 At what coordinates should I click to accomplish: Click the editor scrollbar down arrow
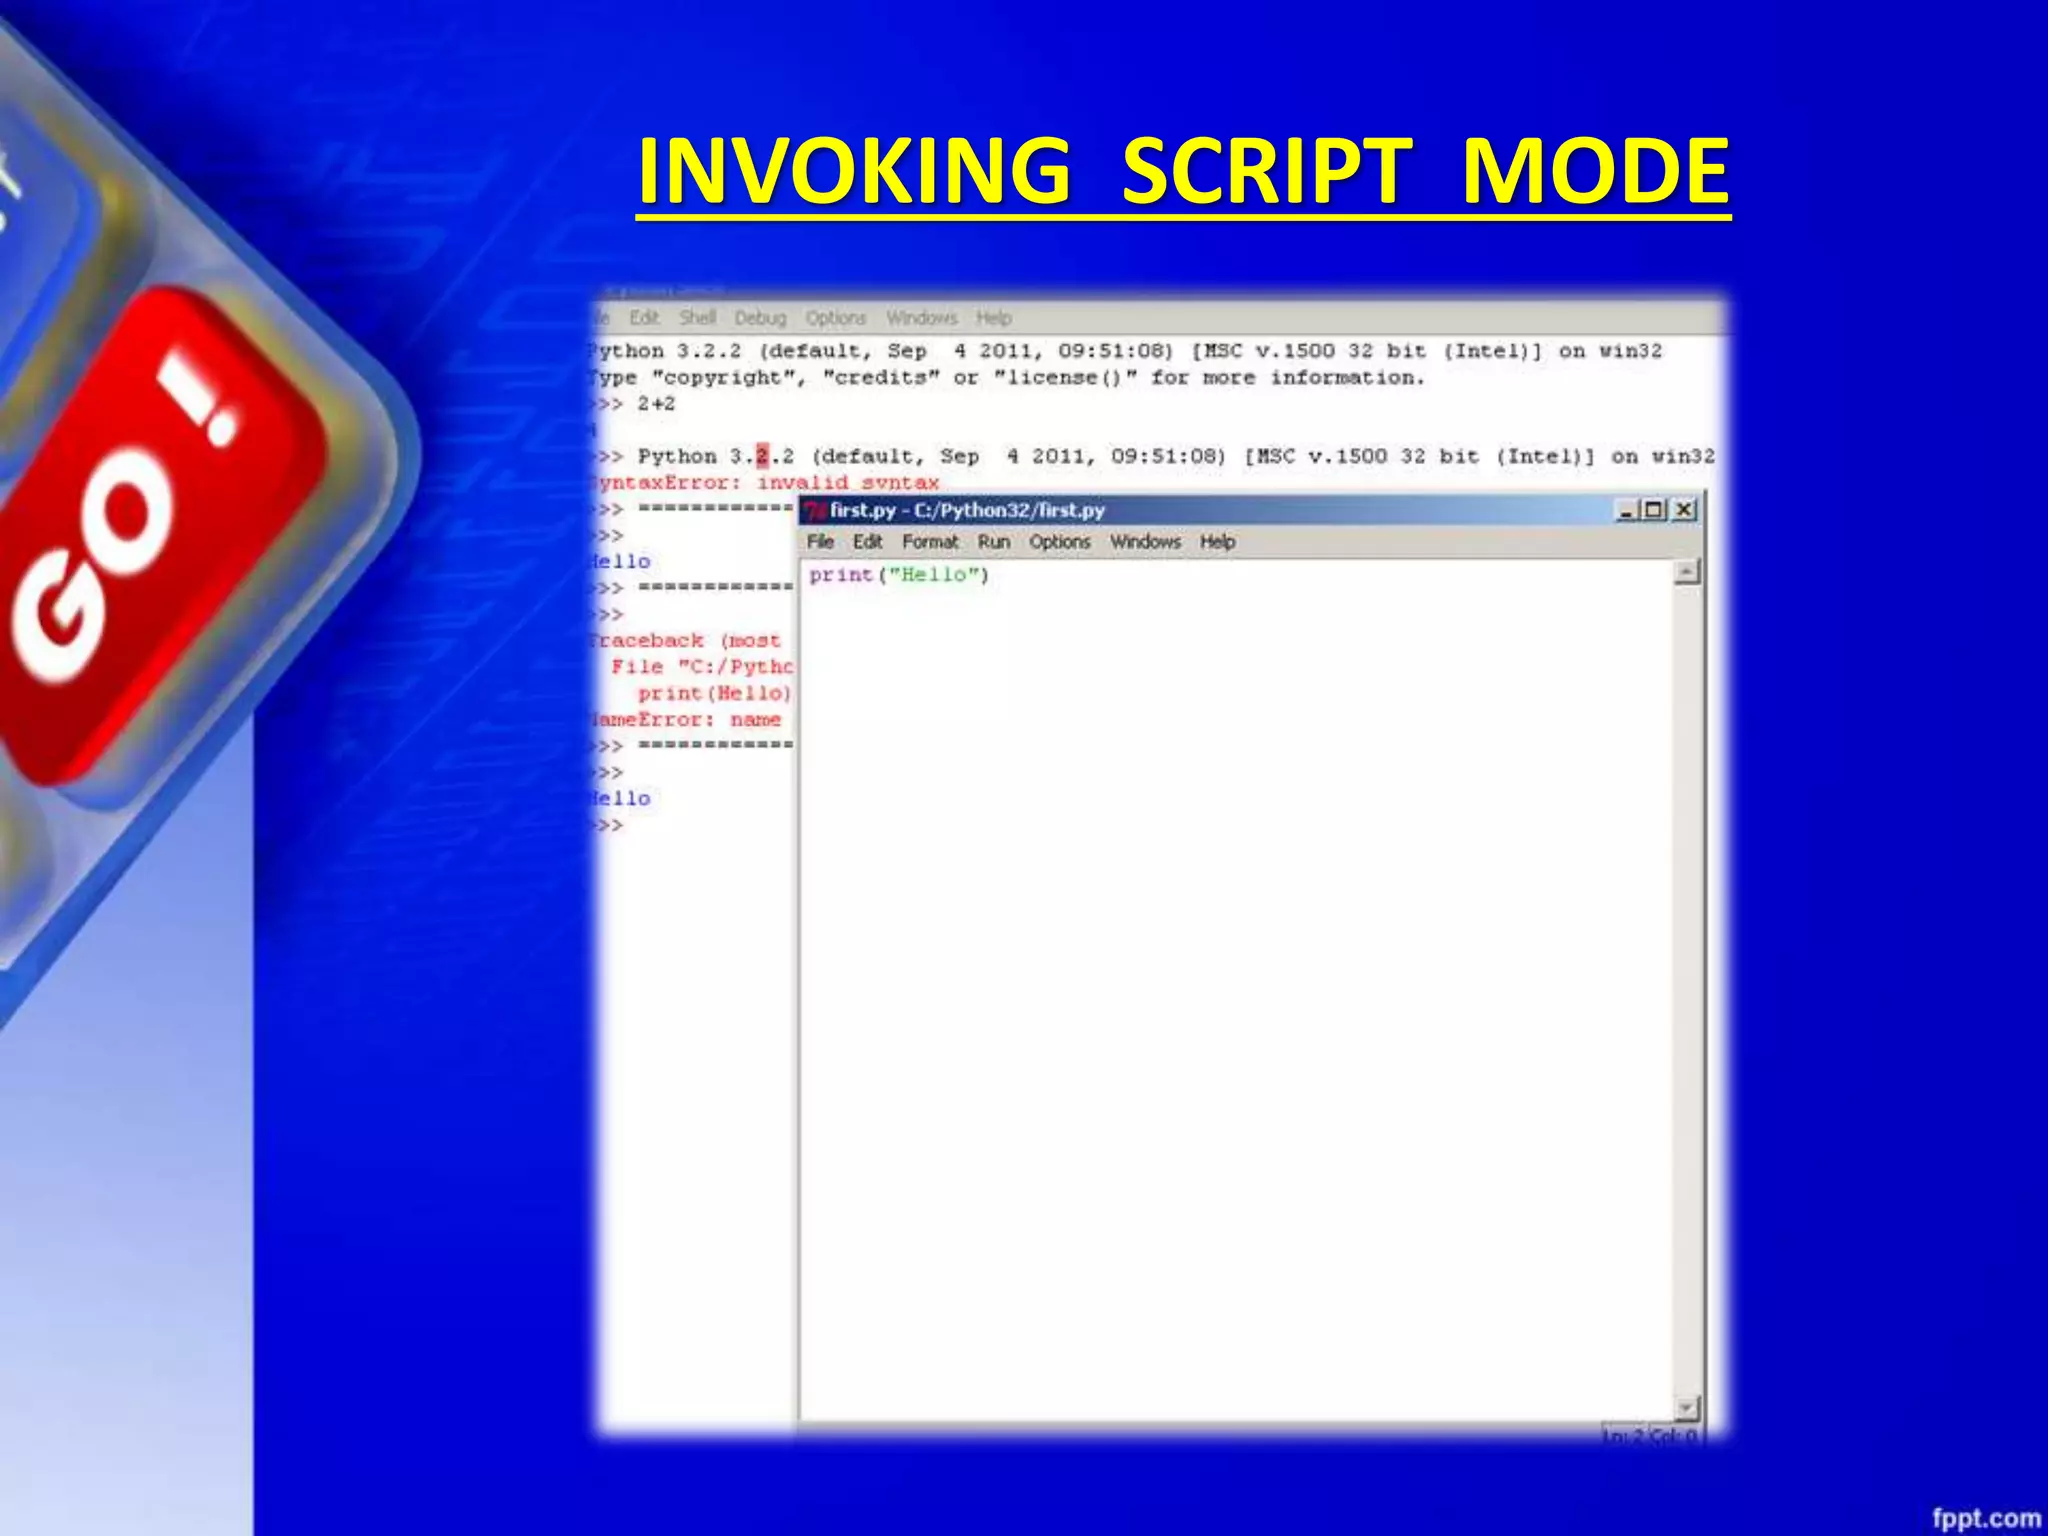1686,1408
